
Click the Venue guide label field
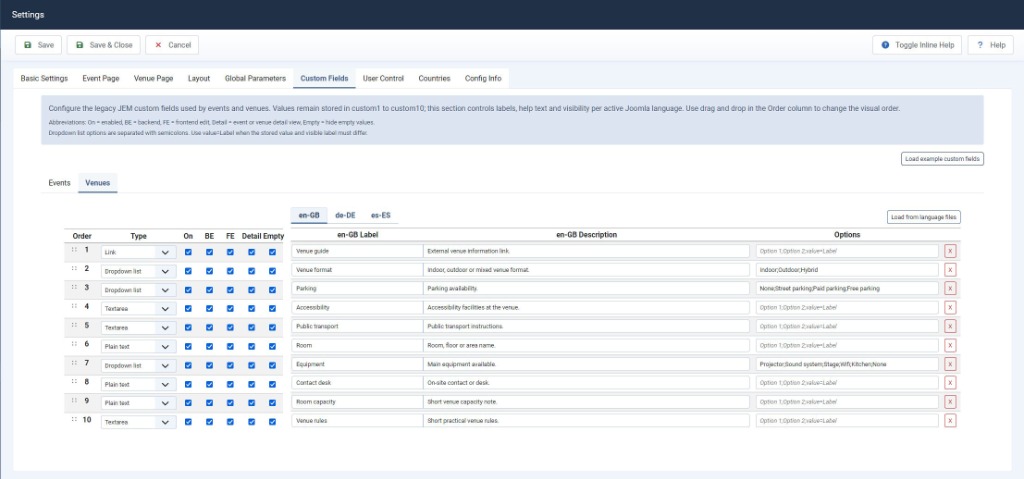tap(357, 251)
